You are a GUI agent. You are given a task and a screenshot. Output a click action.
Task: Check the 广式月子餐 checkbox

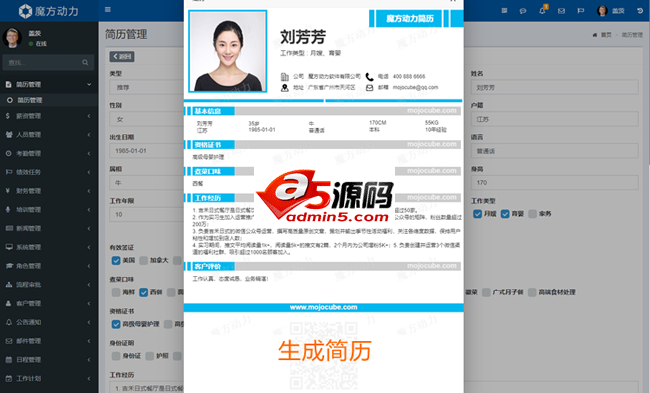(486, 292)
